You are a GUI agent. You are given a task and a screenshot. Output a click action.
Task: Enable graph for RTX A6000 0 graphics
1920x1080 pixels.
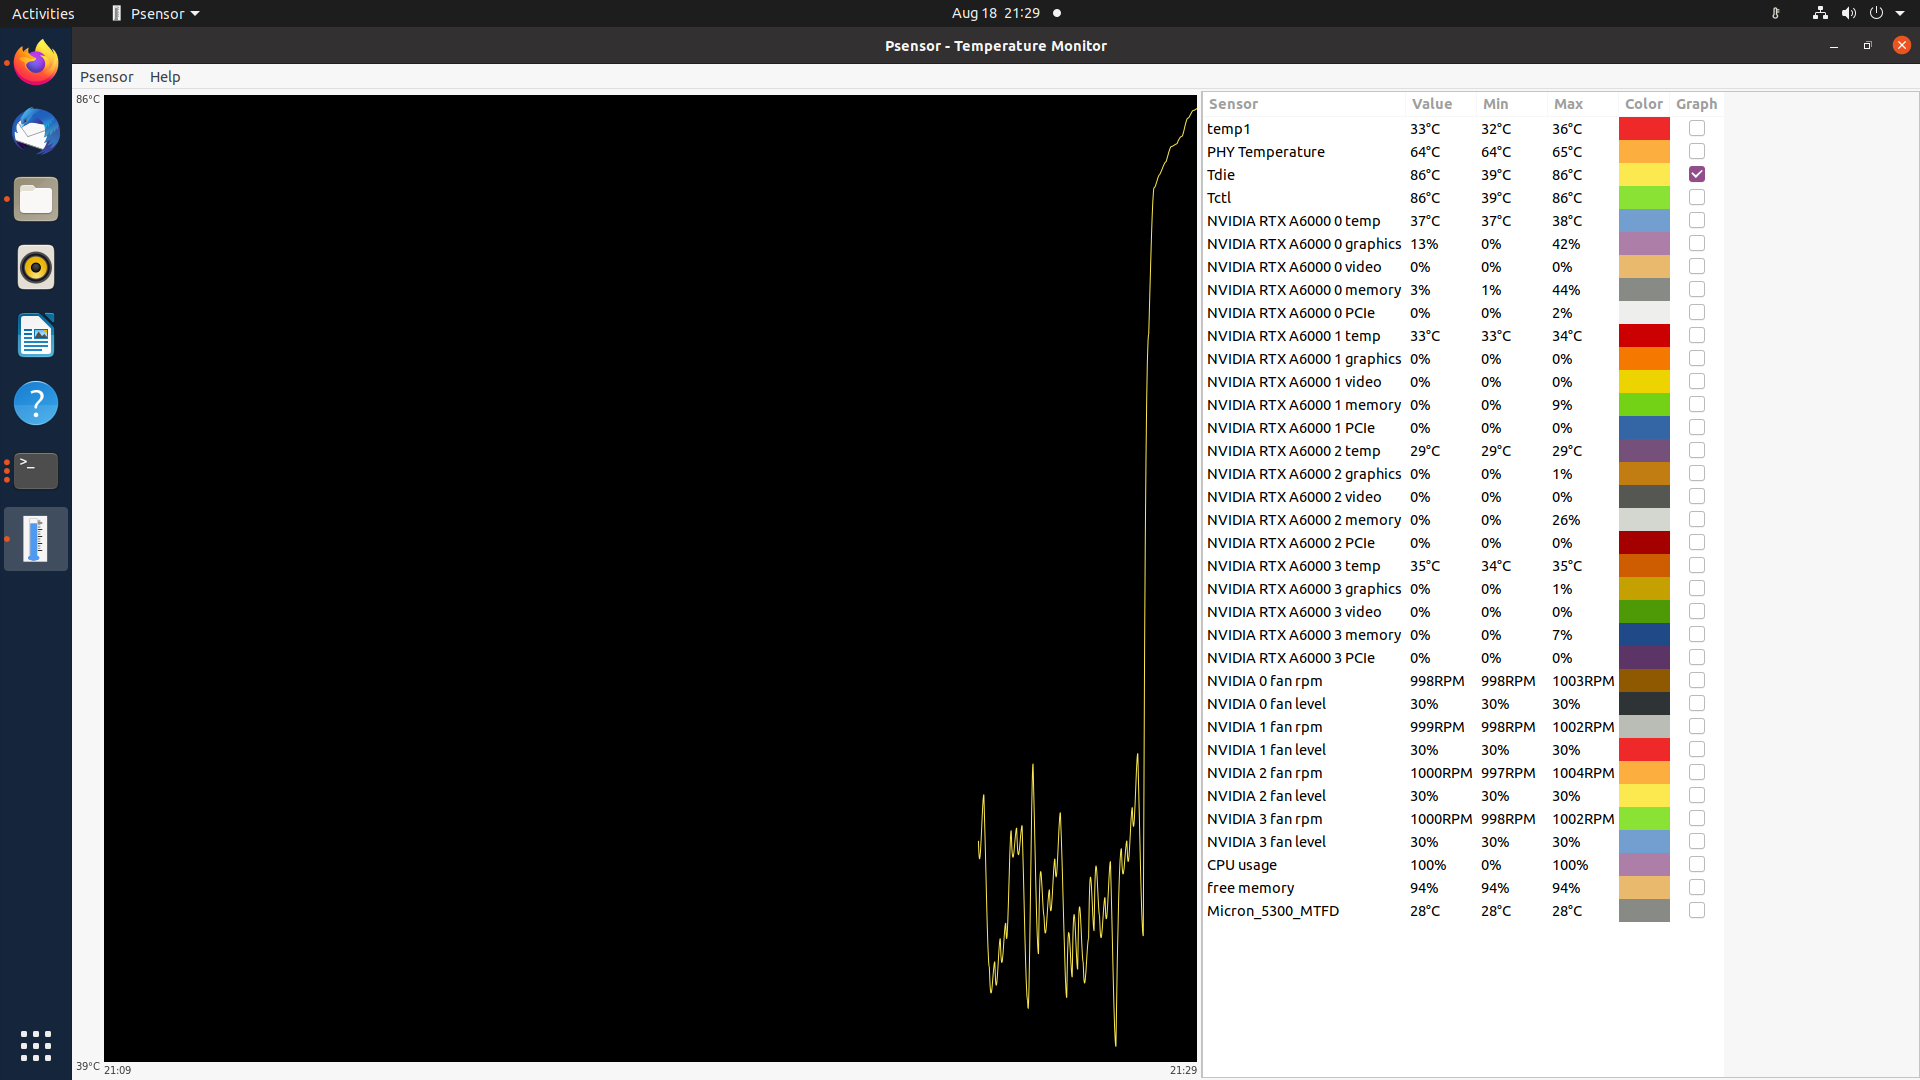click(x=1697, y=243)
